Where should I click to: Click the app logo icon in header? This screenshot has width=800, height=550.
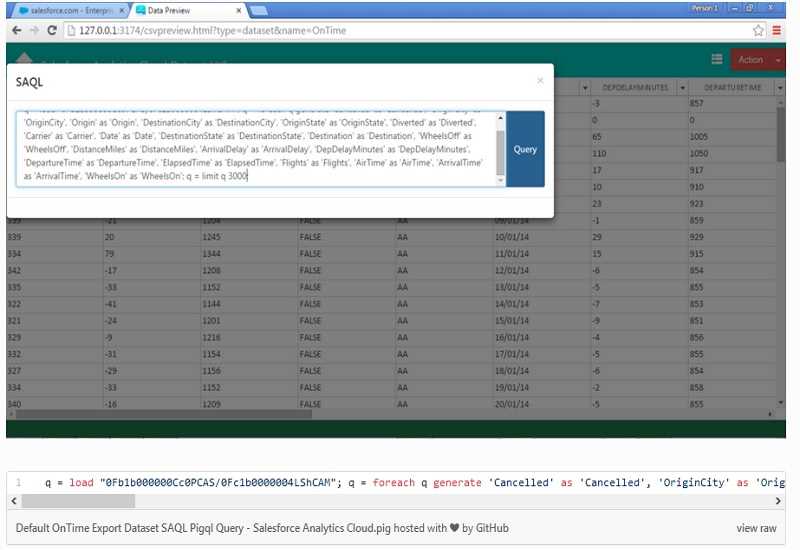click(x=24, y=58)
